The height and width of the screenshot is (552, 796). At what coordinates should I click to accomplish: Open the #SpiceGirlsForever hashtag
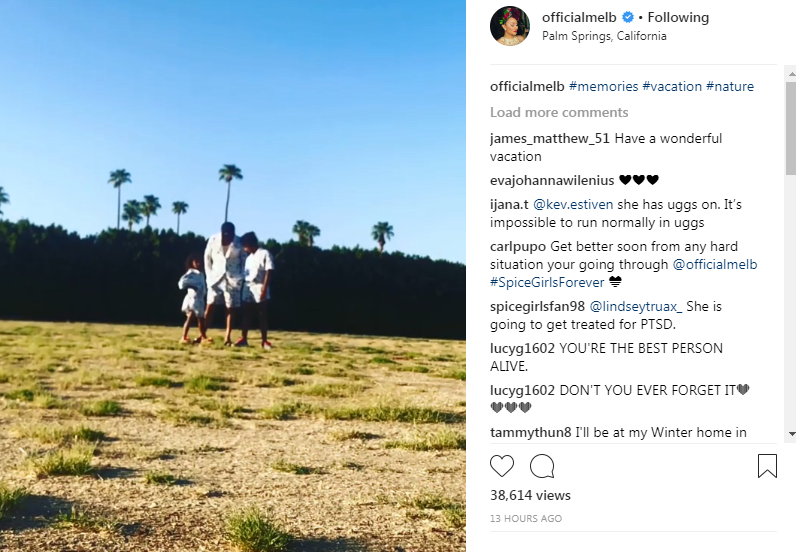(x=547, y=282)
